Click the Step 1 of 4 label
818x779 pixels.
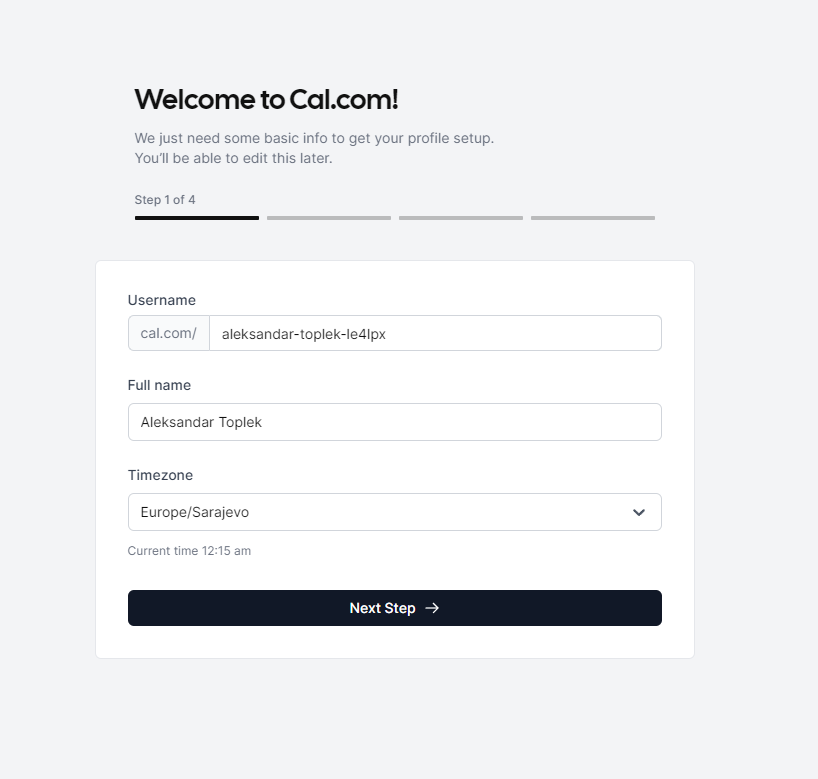coord(165,199)
